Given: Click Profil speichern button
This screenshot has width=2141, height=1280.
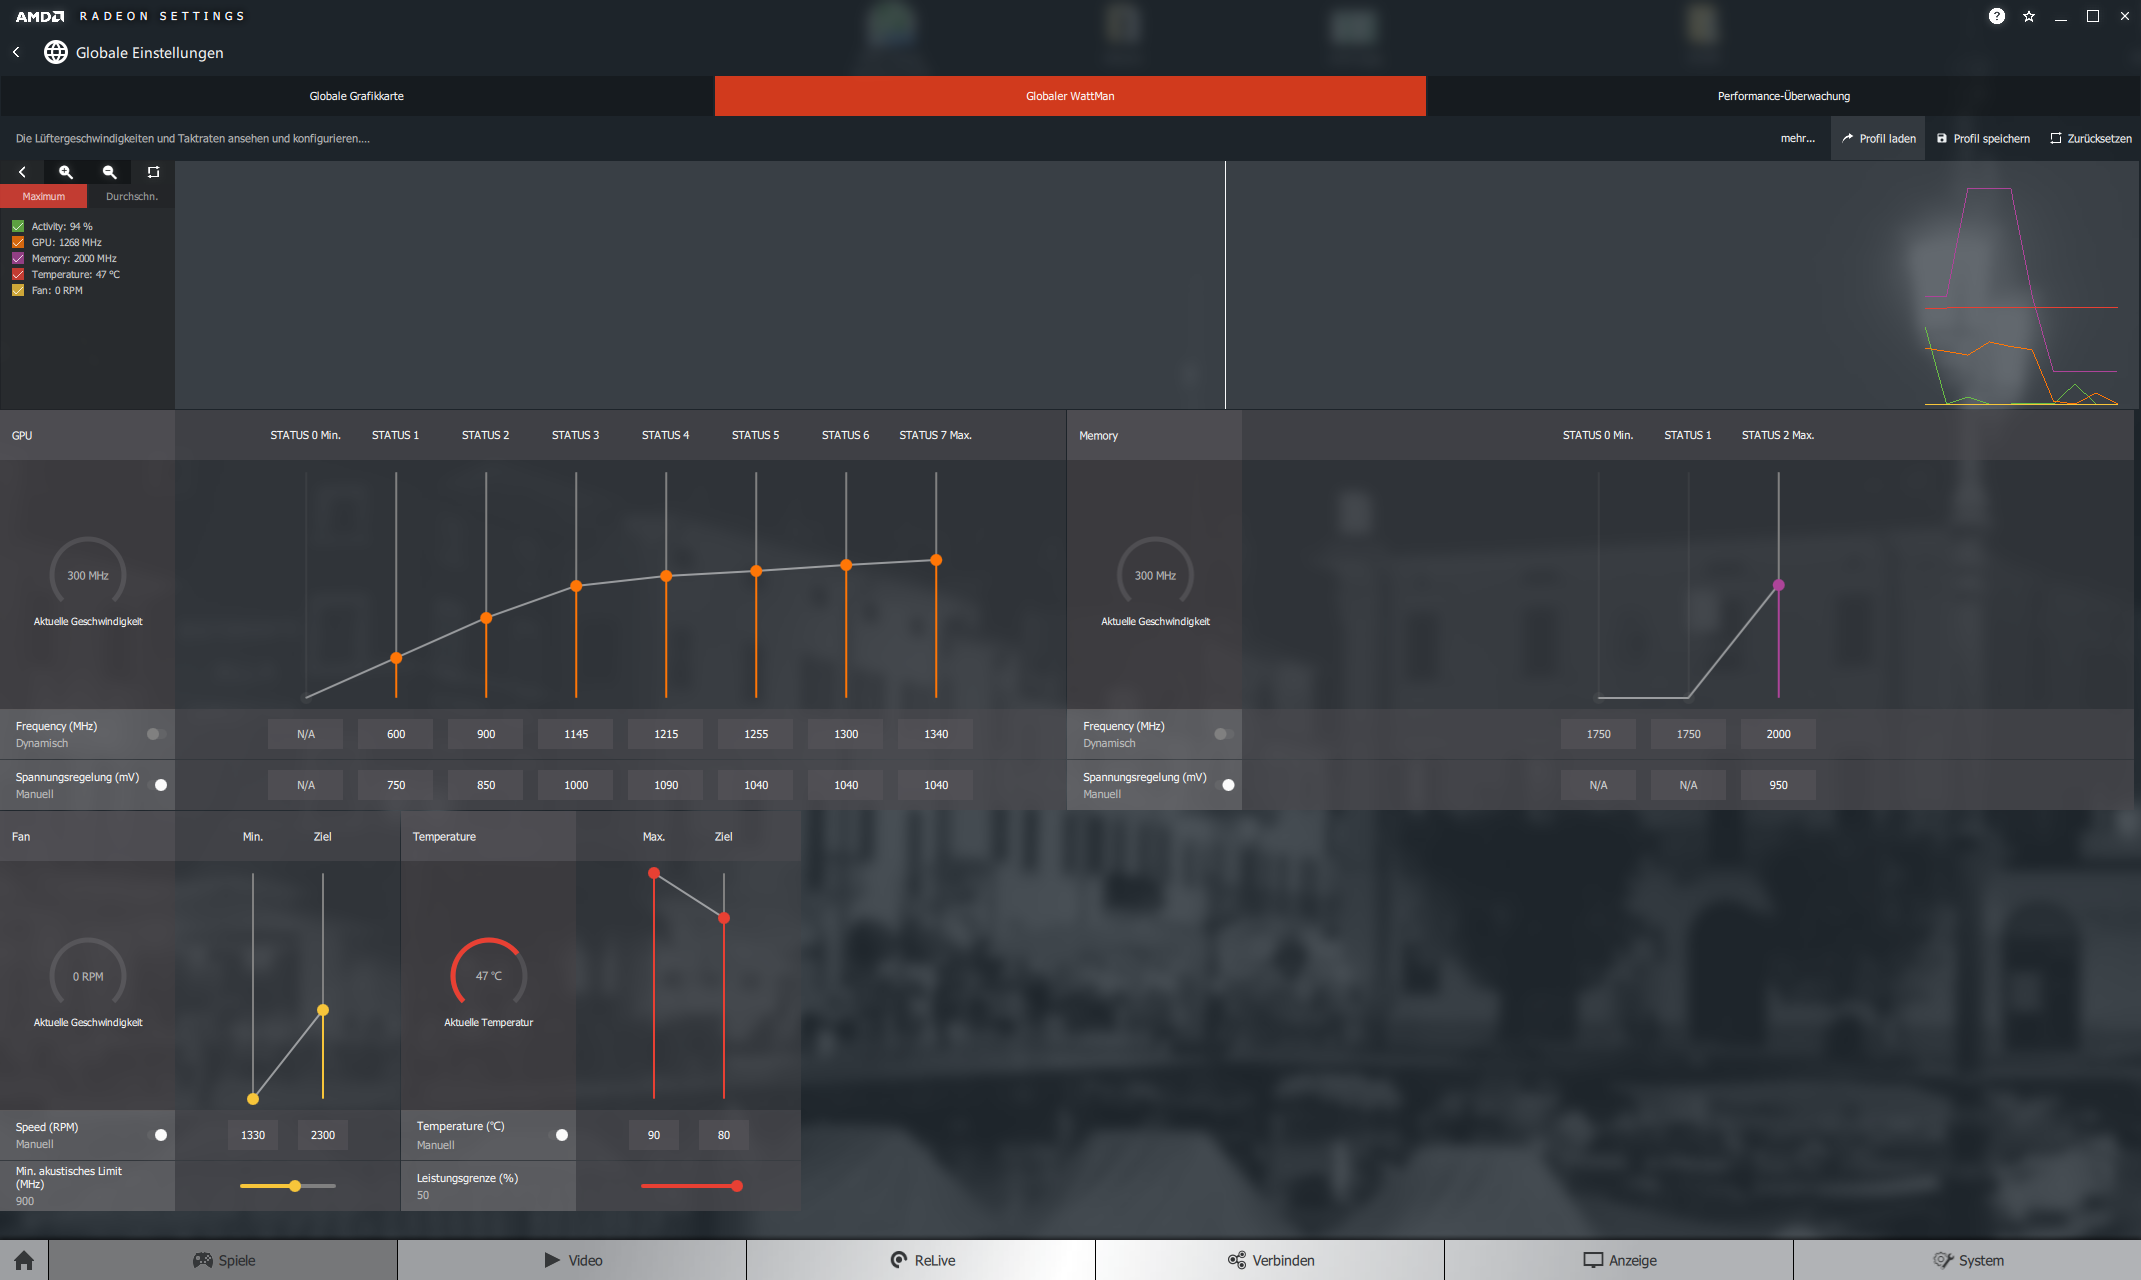Looking at the screenshot, I should pos(1983,138).
